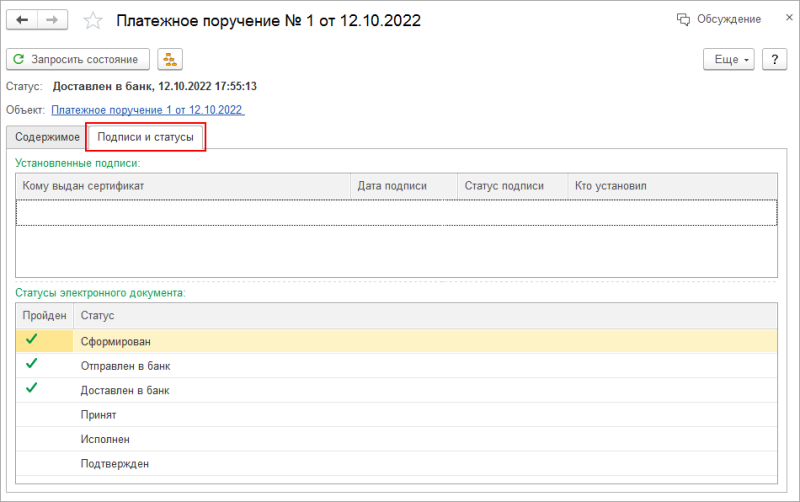Click the Дата подписи column header
Screen dimensions: 800x502
[x=404, y=186]
